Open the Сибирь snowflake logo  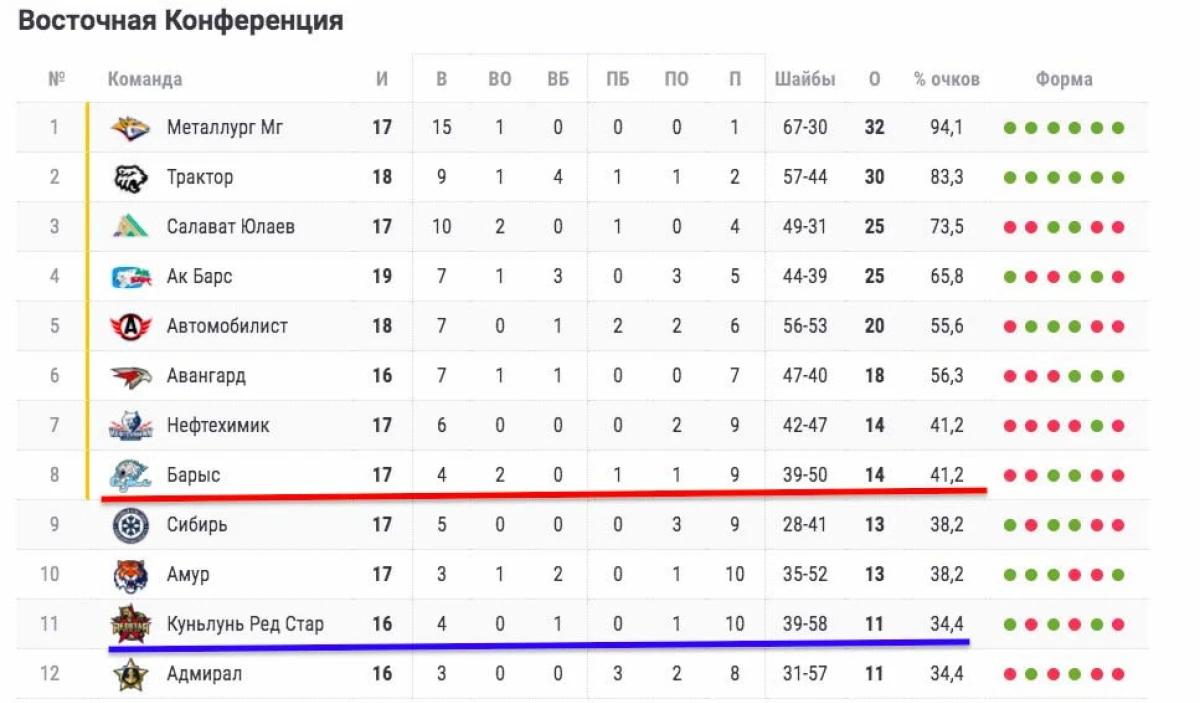point(131,525)
